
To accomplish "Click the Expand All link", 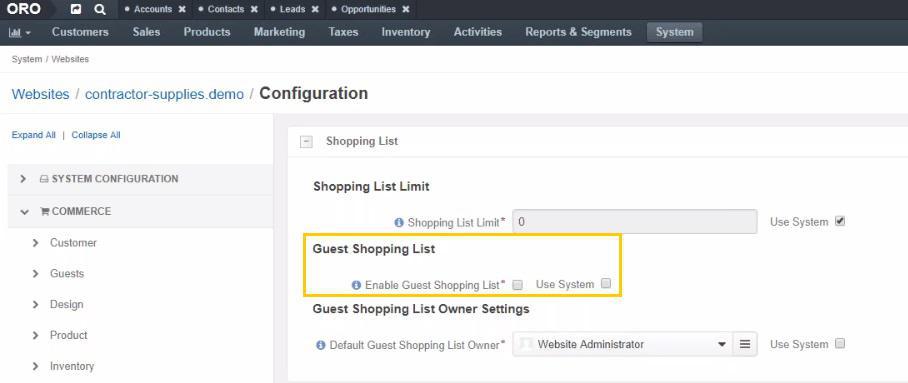I will pyautogui.click(x=34, y=135).
